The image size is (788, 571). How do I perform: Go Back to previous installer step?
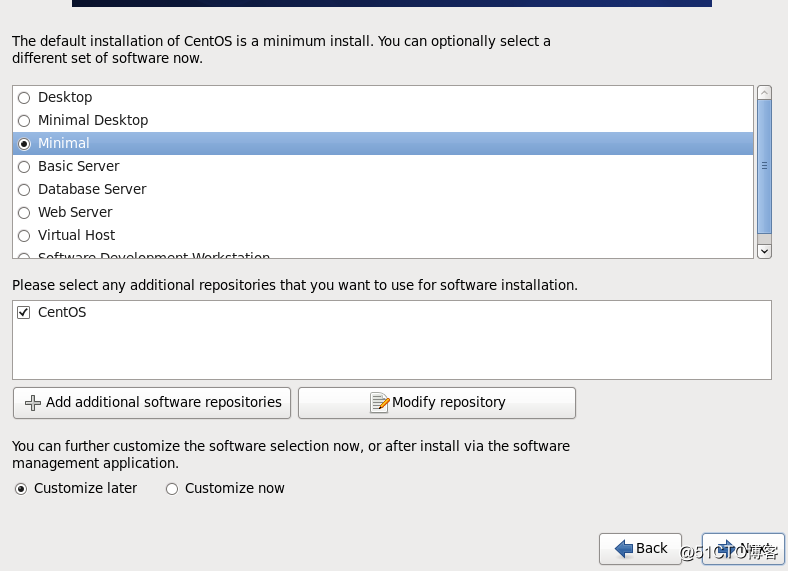pos(640,548)
